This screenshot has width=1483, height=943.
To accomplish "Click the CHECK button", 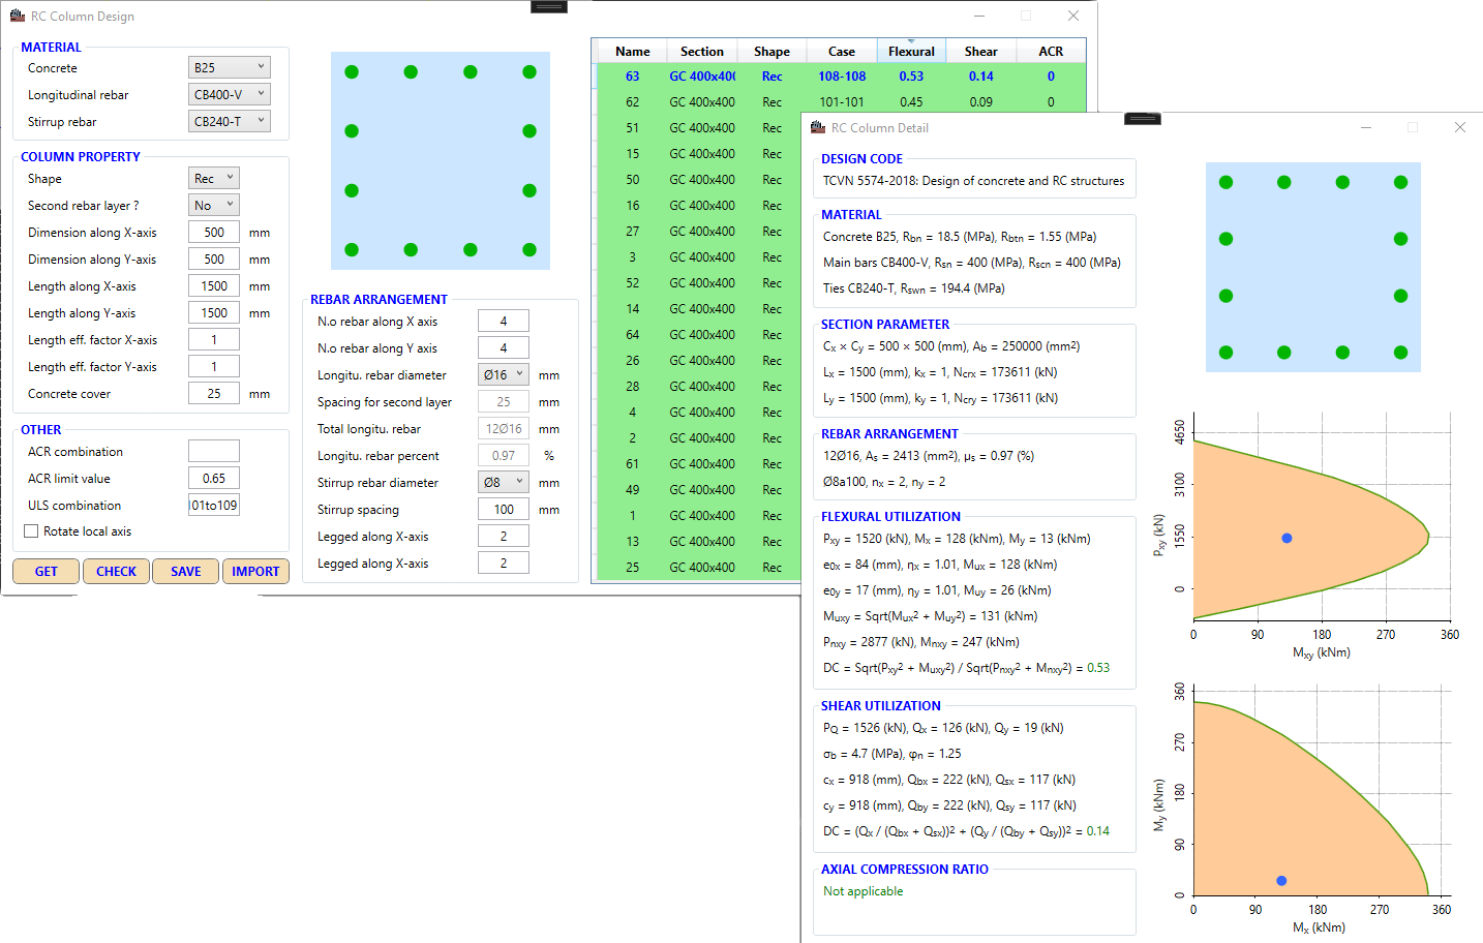I will (x=116, y=571).
